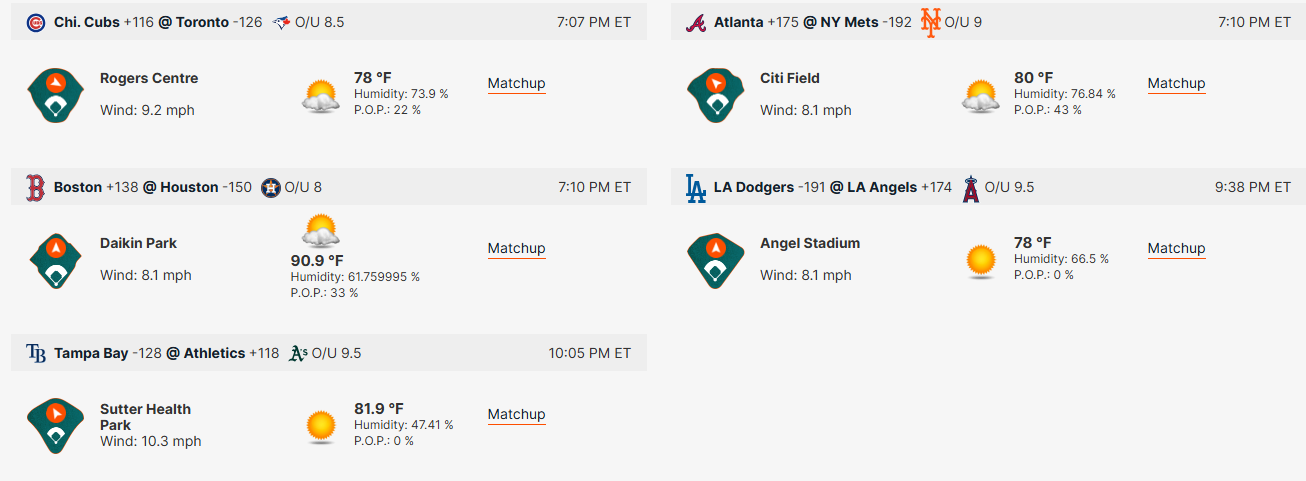Select the Rogers Centre wind direction field icon
This screenshot has width=1306, height=481.
coord(55,95)
